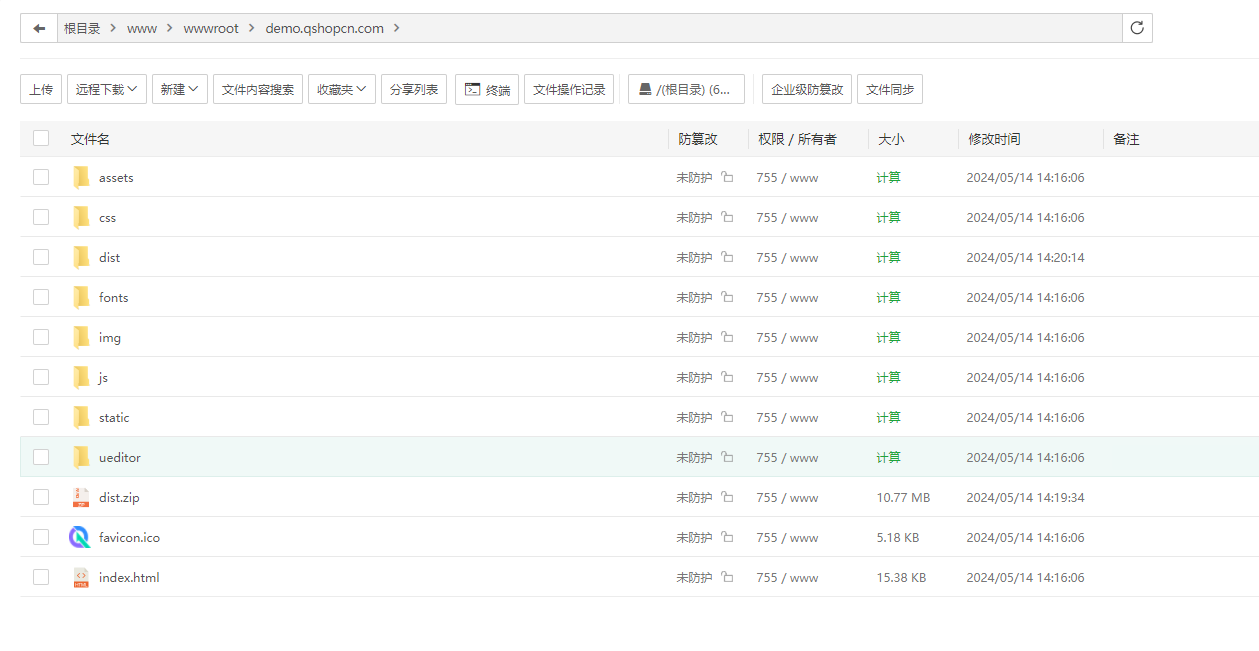The height and width of the screenshot is (651, 1259).
Task: Tick the select-all checkbox in header
Action: (41, 138)
